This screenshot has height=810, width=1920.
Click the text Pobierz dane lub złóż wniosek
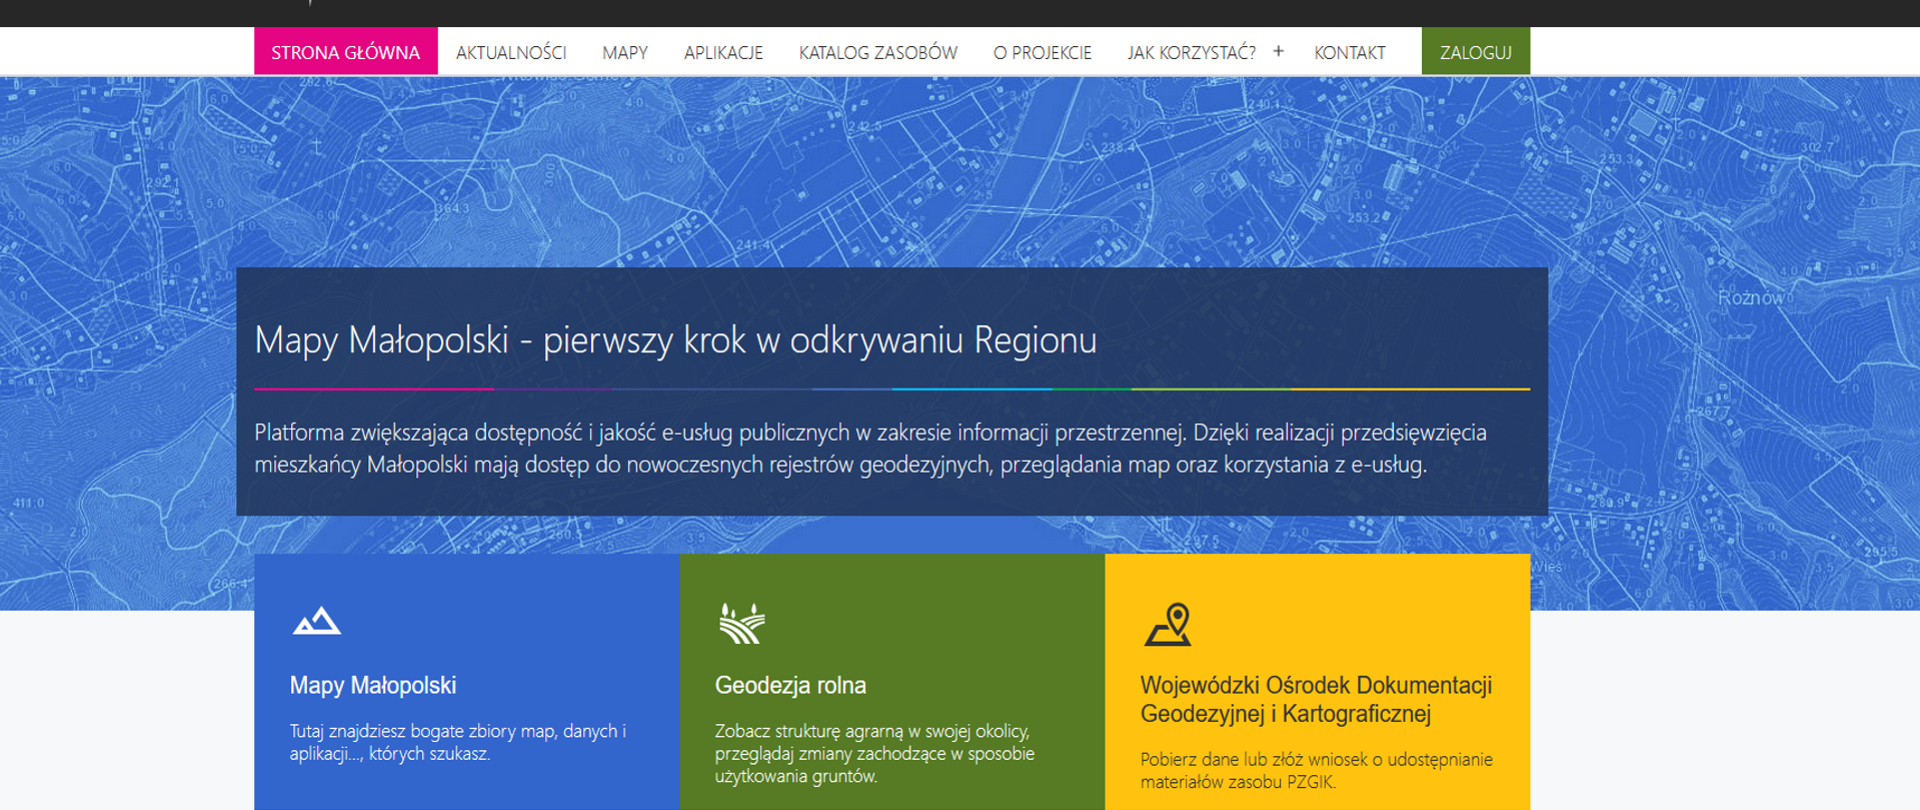pos(1316,770)
